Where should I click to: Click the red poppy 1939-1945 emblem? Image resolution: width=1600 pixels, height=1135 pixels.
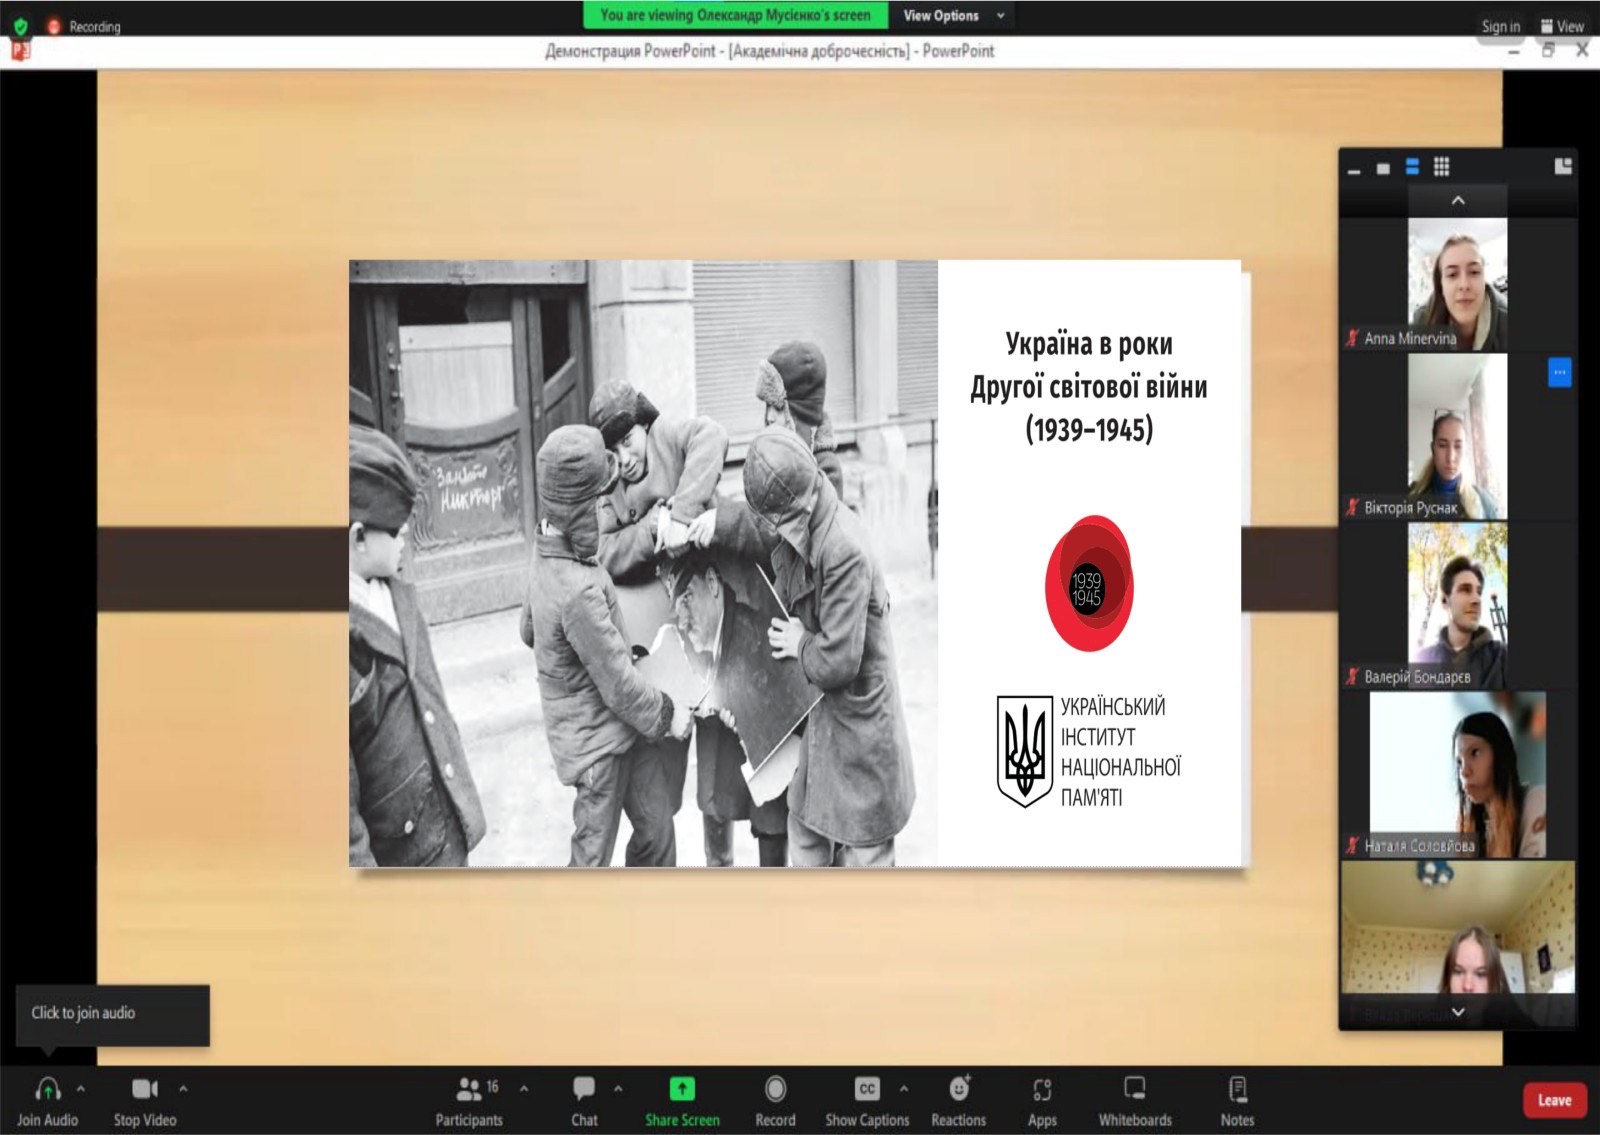click(1089, 584)
